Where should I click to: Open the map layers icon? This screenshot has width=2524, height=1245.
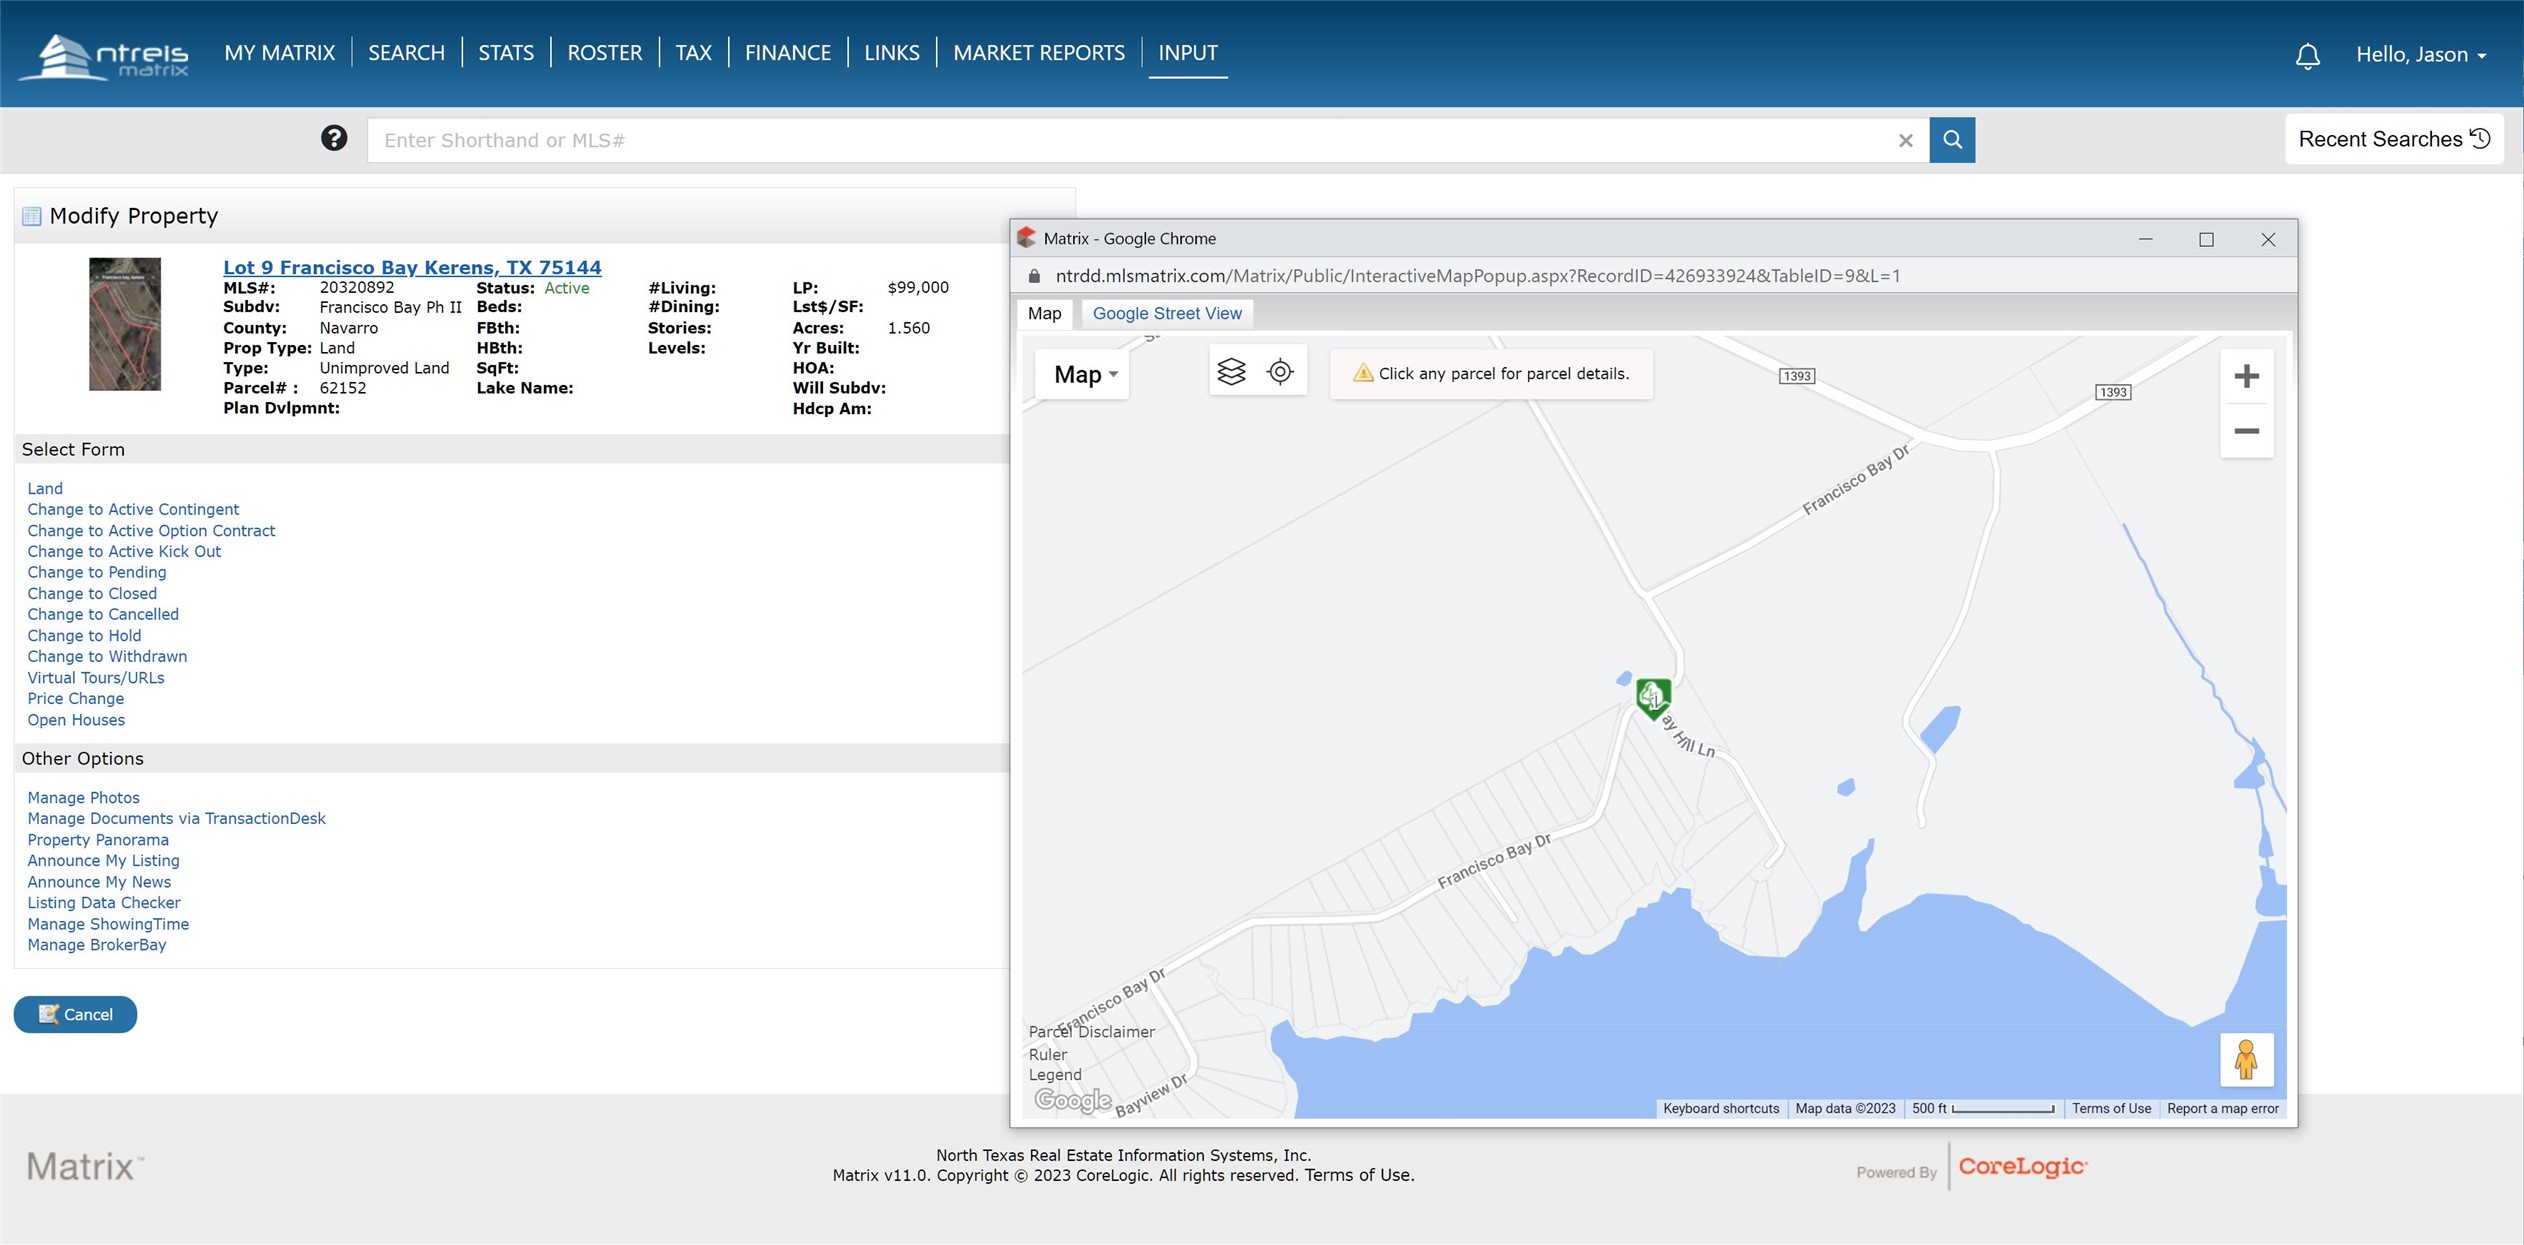coord(1231,372)
